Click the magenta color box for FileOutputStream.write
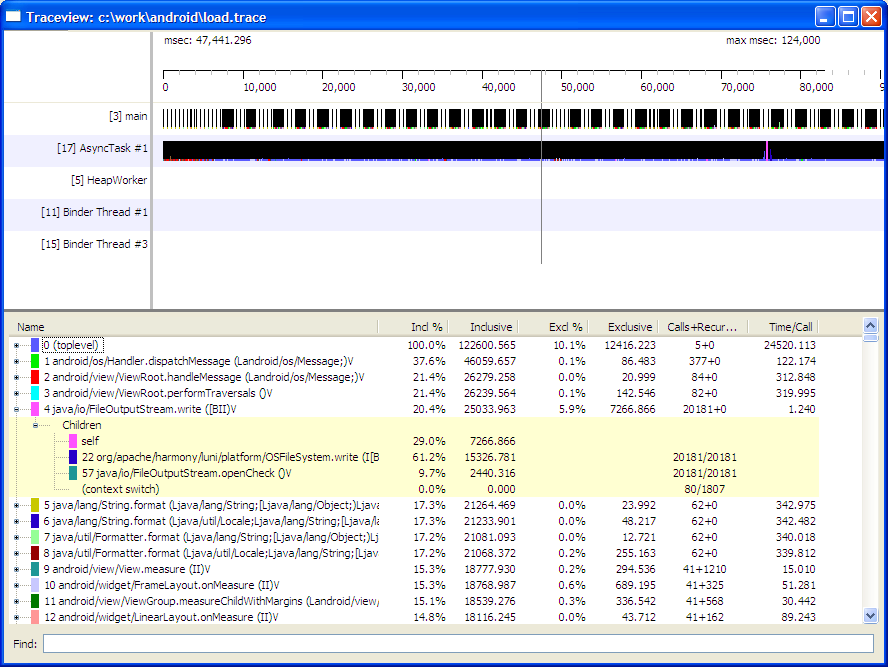Viewport: 888px width, 667px height. (x=35, y=409)
